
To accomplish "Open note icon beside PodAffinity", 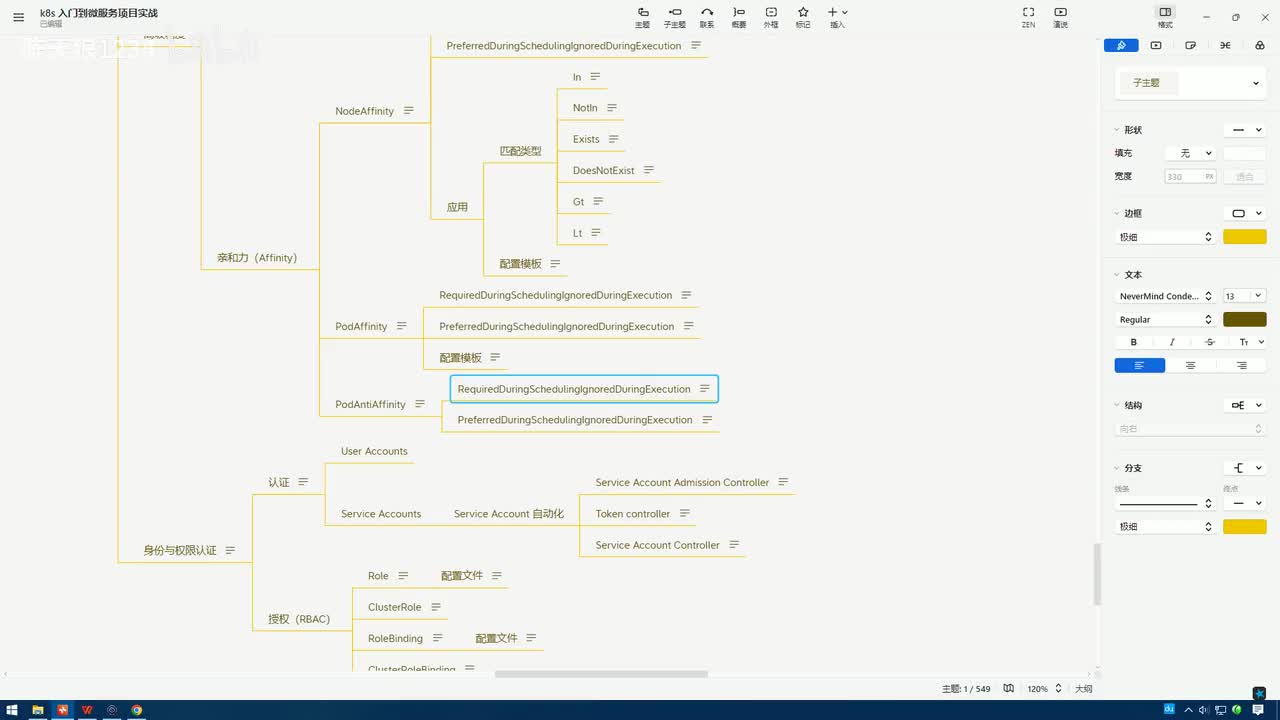I will tap(401, 326).
